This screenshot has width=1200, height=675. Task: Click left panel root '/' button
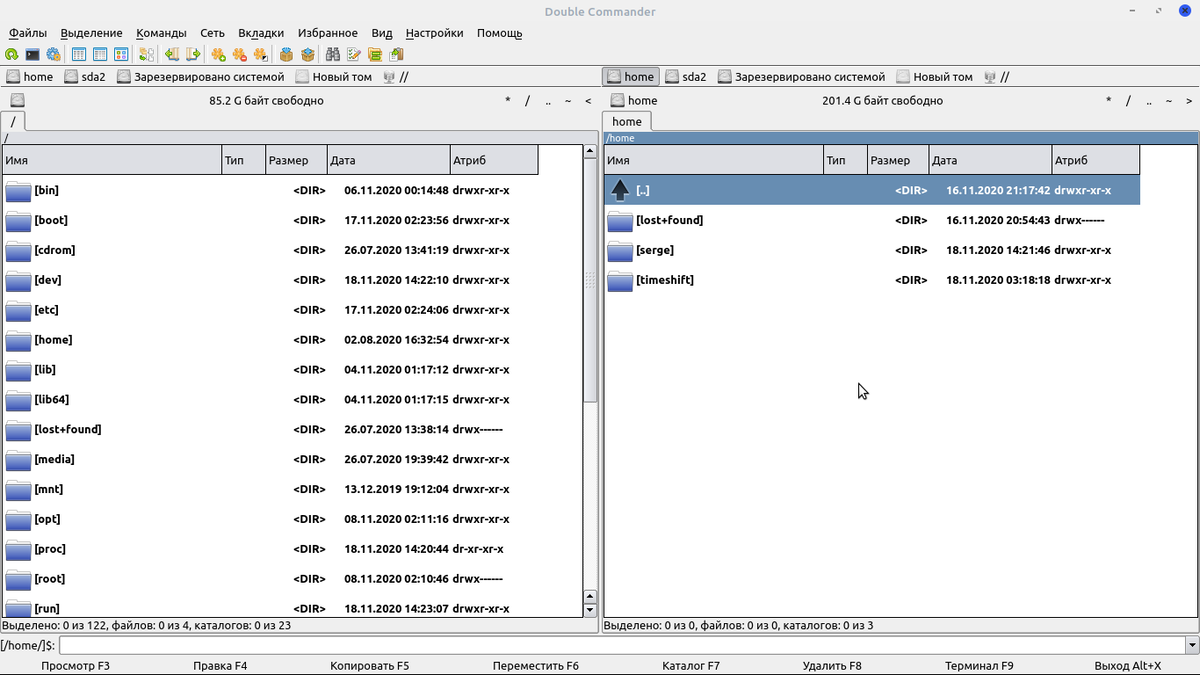click(x=527, y=101)
